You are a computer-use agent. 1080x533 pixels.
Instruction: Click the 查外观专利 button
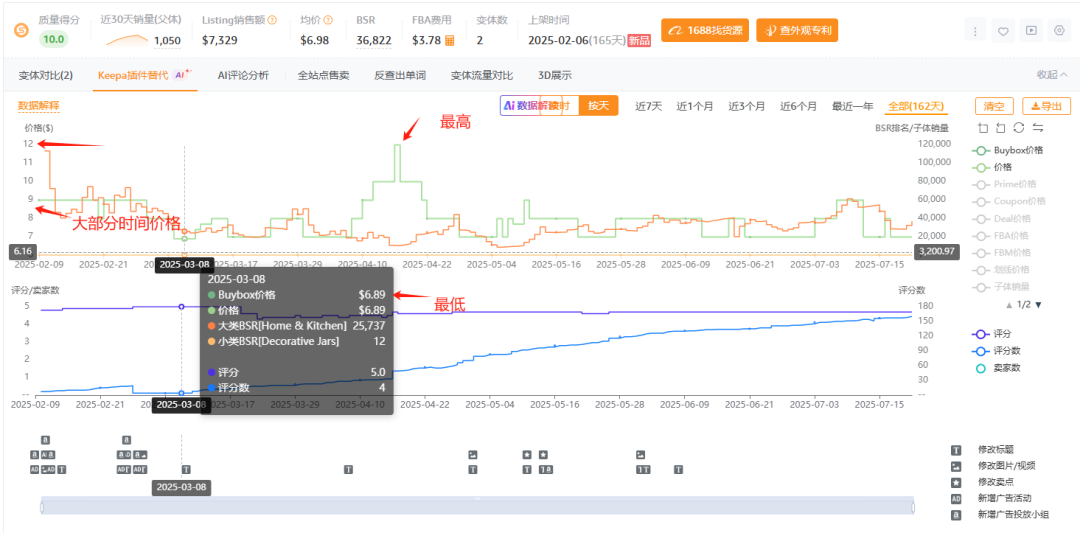[797, 30]
